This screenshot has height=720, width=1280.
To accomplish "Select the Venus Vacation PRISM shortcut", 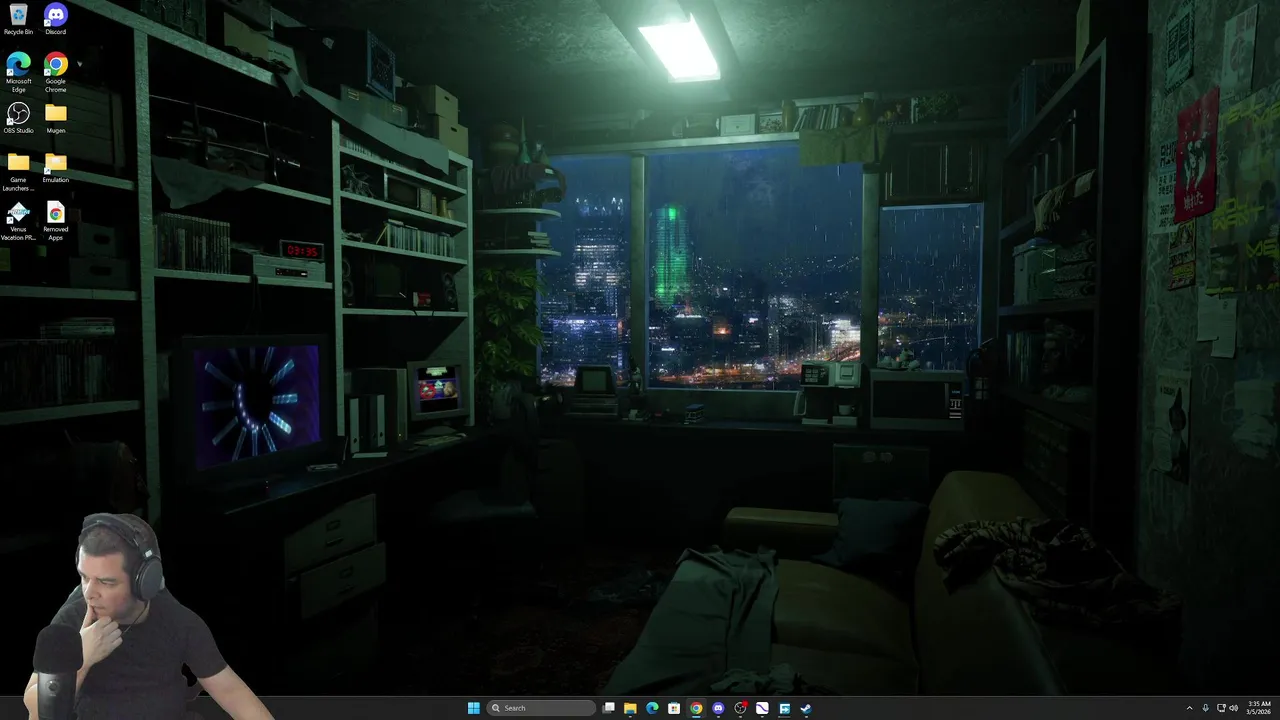I will pos(18,221).
